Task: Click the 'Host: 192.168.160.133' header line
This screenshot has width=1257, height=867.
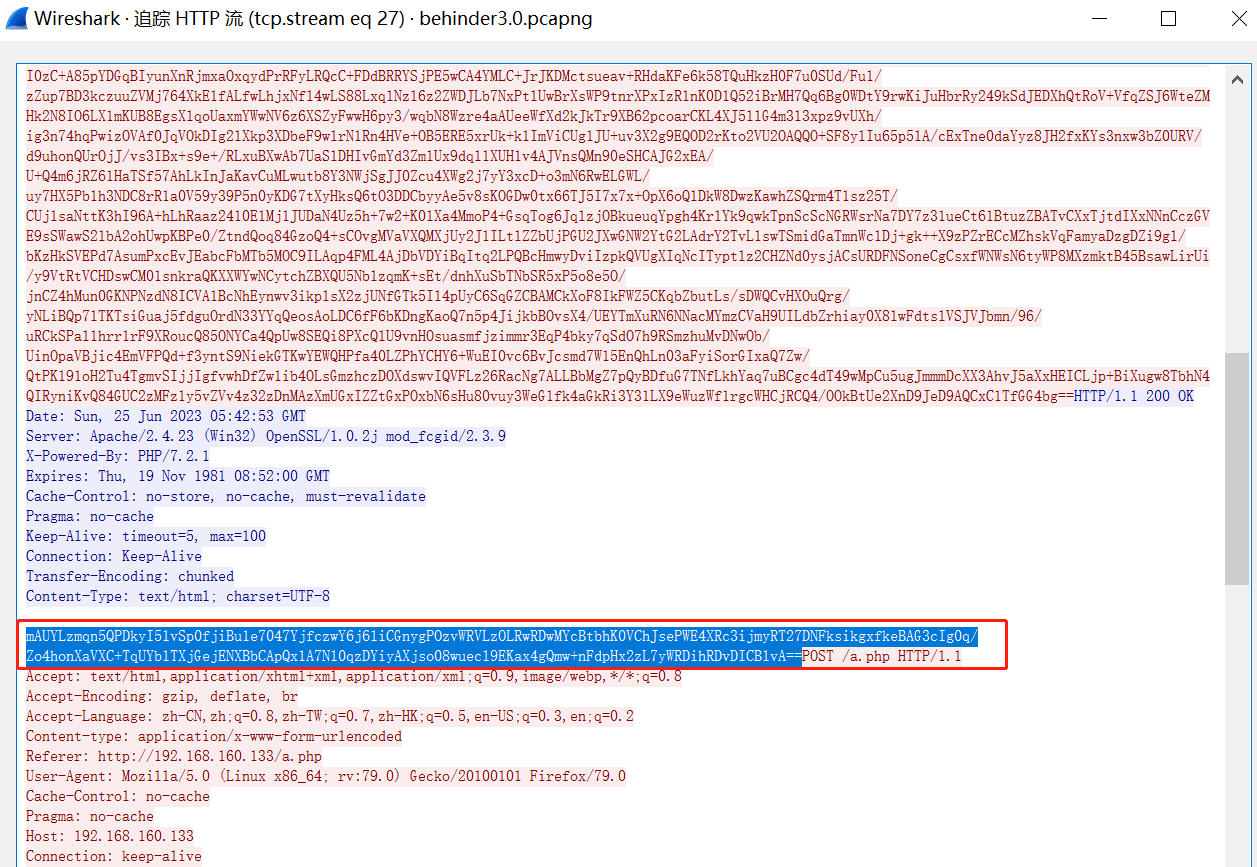Action: point(110,836)
